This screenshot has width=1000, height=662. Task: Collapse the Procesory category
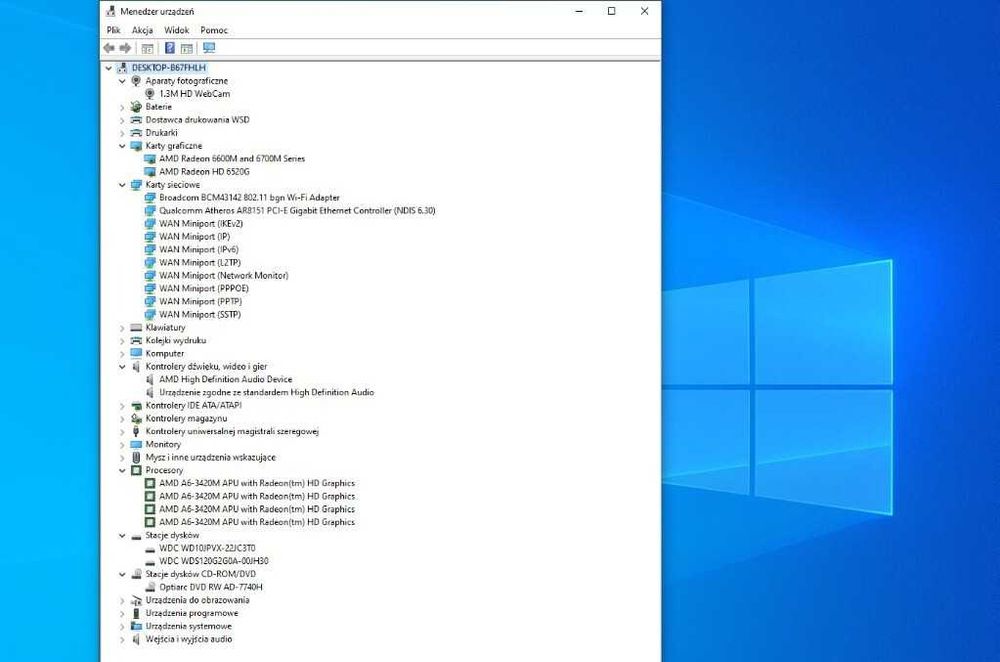coord(122,471)
